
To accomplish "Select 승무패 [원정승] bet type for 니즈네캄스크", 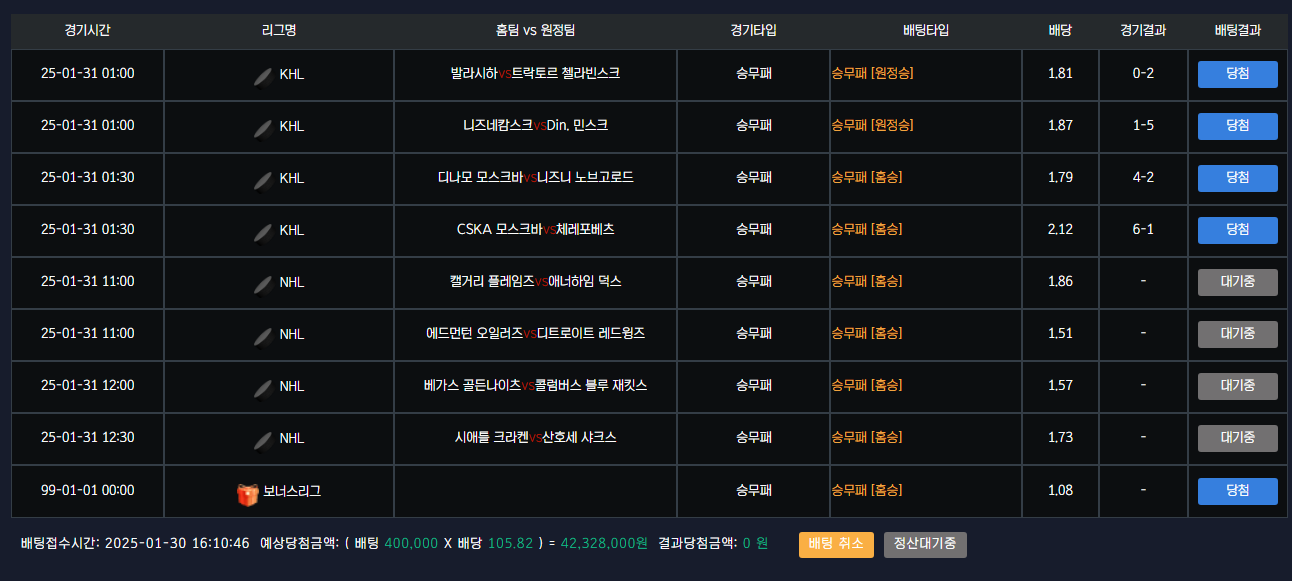I will 872,125.
